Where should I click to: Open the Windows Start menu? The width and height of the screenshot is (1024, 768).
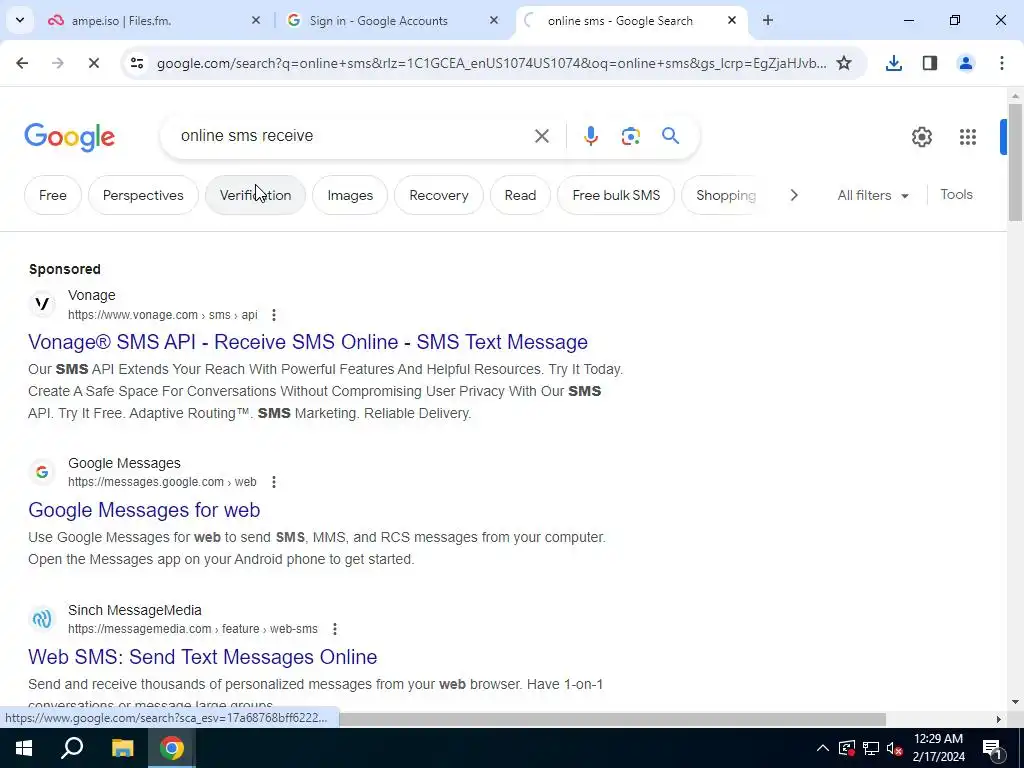pyautogui.click(x=24, y=748)
